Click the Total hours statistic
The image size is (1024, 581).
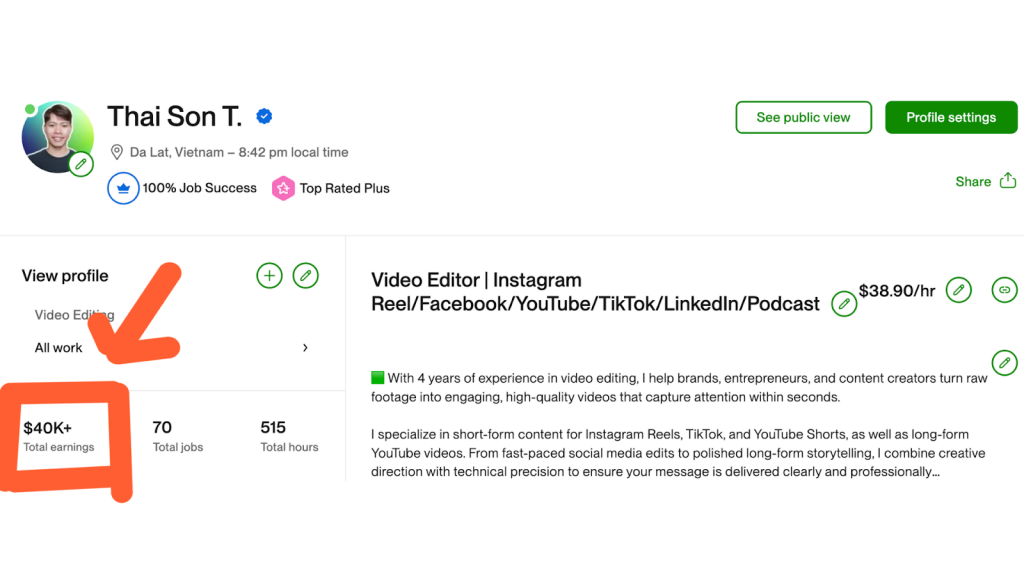289,436
